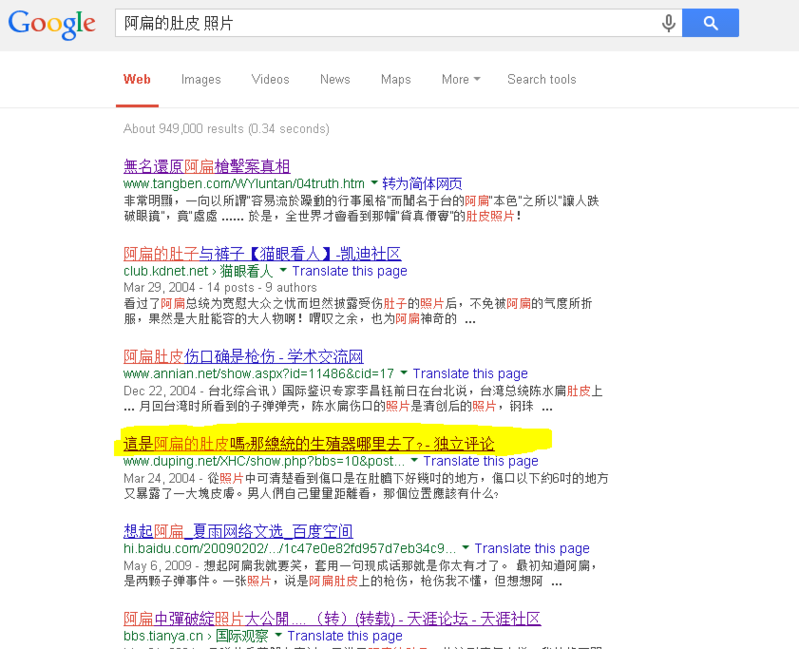Click Translate this page for annian.net result

pos(470,373)
